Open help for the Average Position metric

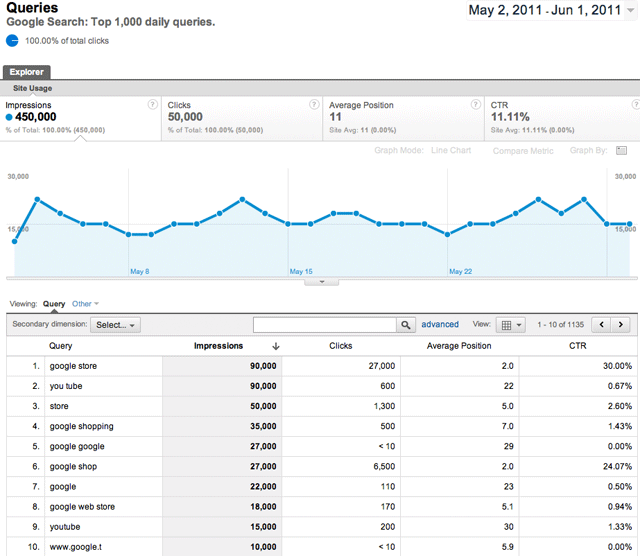pyautogui.click(x=472, y=104)
